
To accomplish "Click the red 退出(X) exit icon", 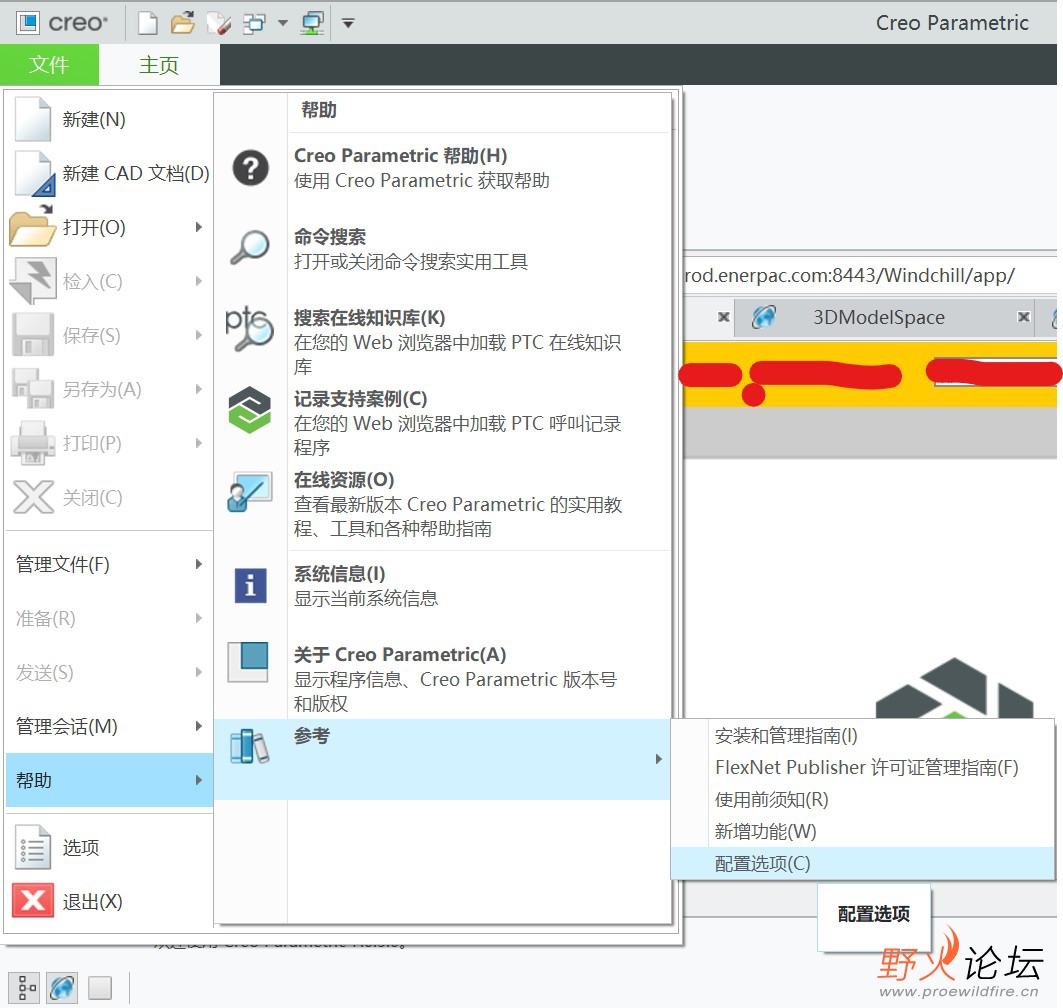I will tap(33, 901).
